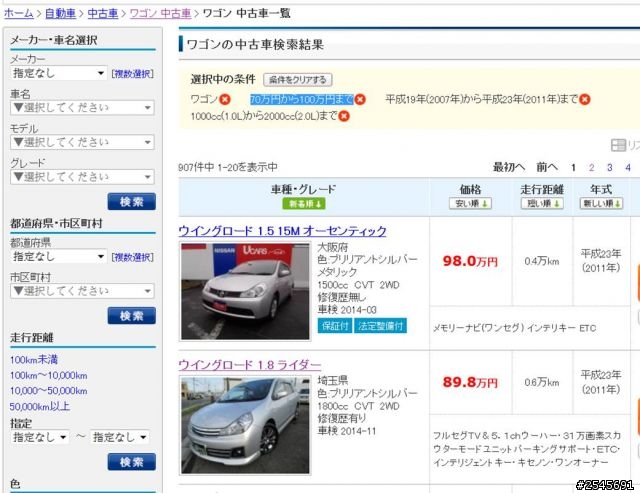Click 複数選択 link next to 都道府県
Viewport: 640px width, 493px height.
point(133,257)
